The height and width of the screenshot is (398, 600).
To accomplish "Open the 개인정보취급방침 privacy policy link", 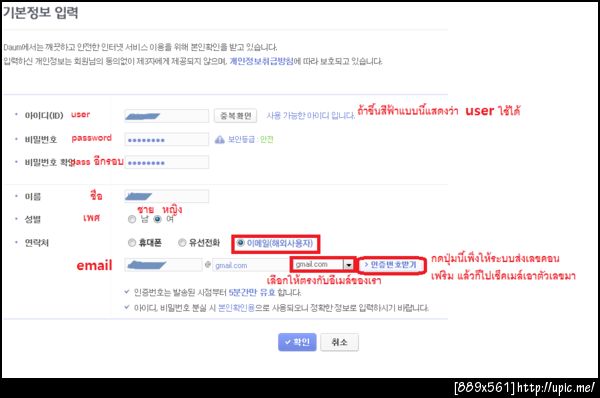I will tap(261, 61).
